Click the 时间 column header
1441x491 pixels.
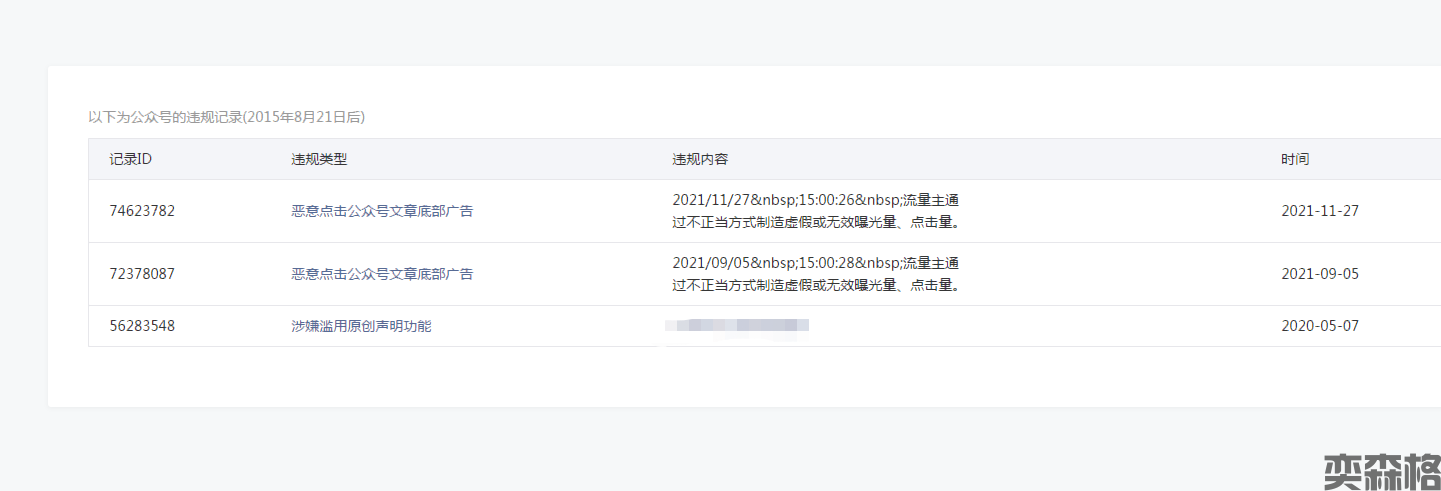pyautogui.click(x=1295, y=159)
